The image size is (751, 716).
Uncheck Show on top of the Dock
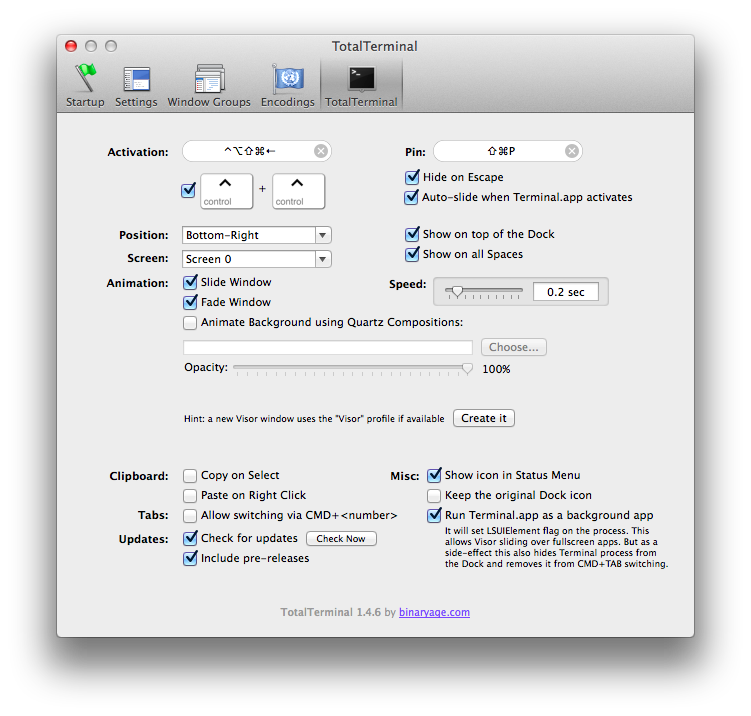coord(412,234)
